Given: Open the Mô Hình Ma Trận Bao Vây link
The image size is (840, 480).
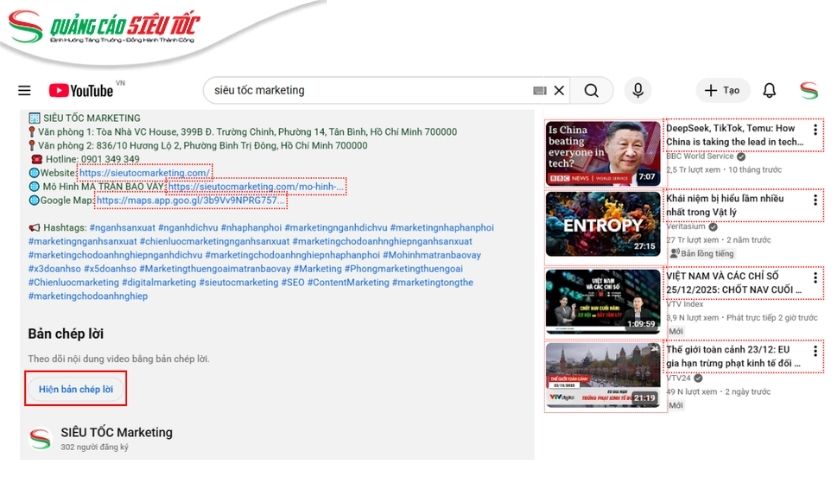Looking at the screenshot, I should pyautogui.click(x=256, y=186).
